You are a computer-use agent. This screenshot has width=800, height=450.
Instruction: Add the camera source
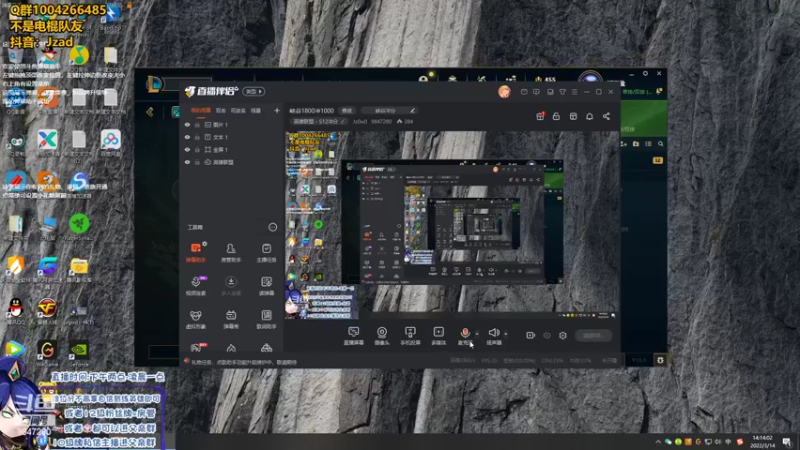point(382,336)
